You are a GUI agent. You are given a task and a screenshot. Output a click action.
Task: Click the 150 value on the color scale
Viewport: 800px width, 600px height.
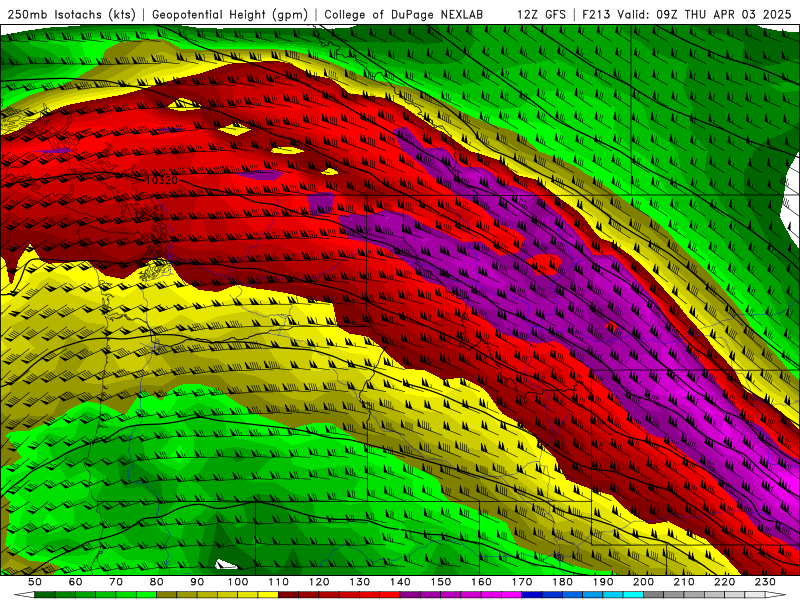click(x=441, y=582)
